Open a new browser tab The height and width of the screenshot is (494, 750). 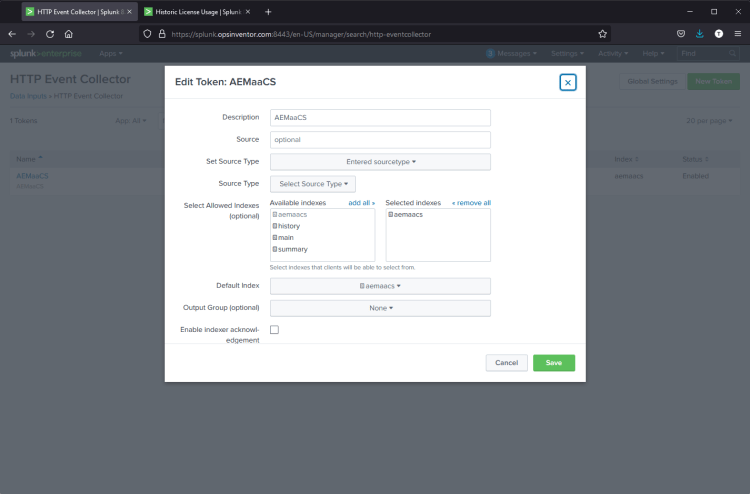tap(268, 12)
